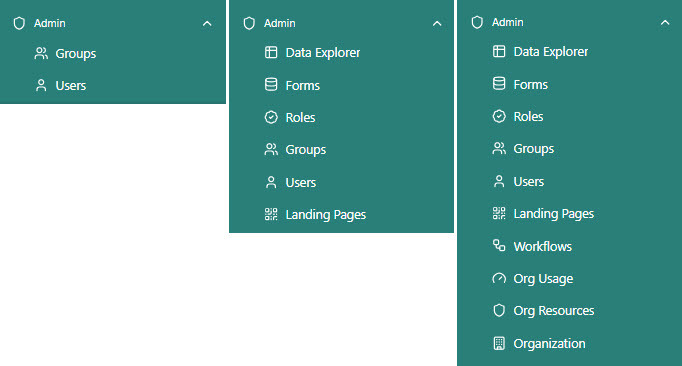
Task: Click the shield icon in the middle panel Admin header
Action: tap(249, 23)
